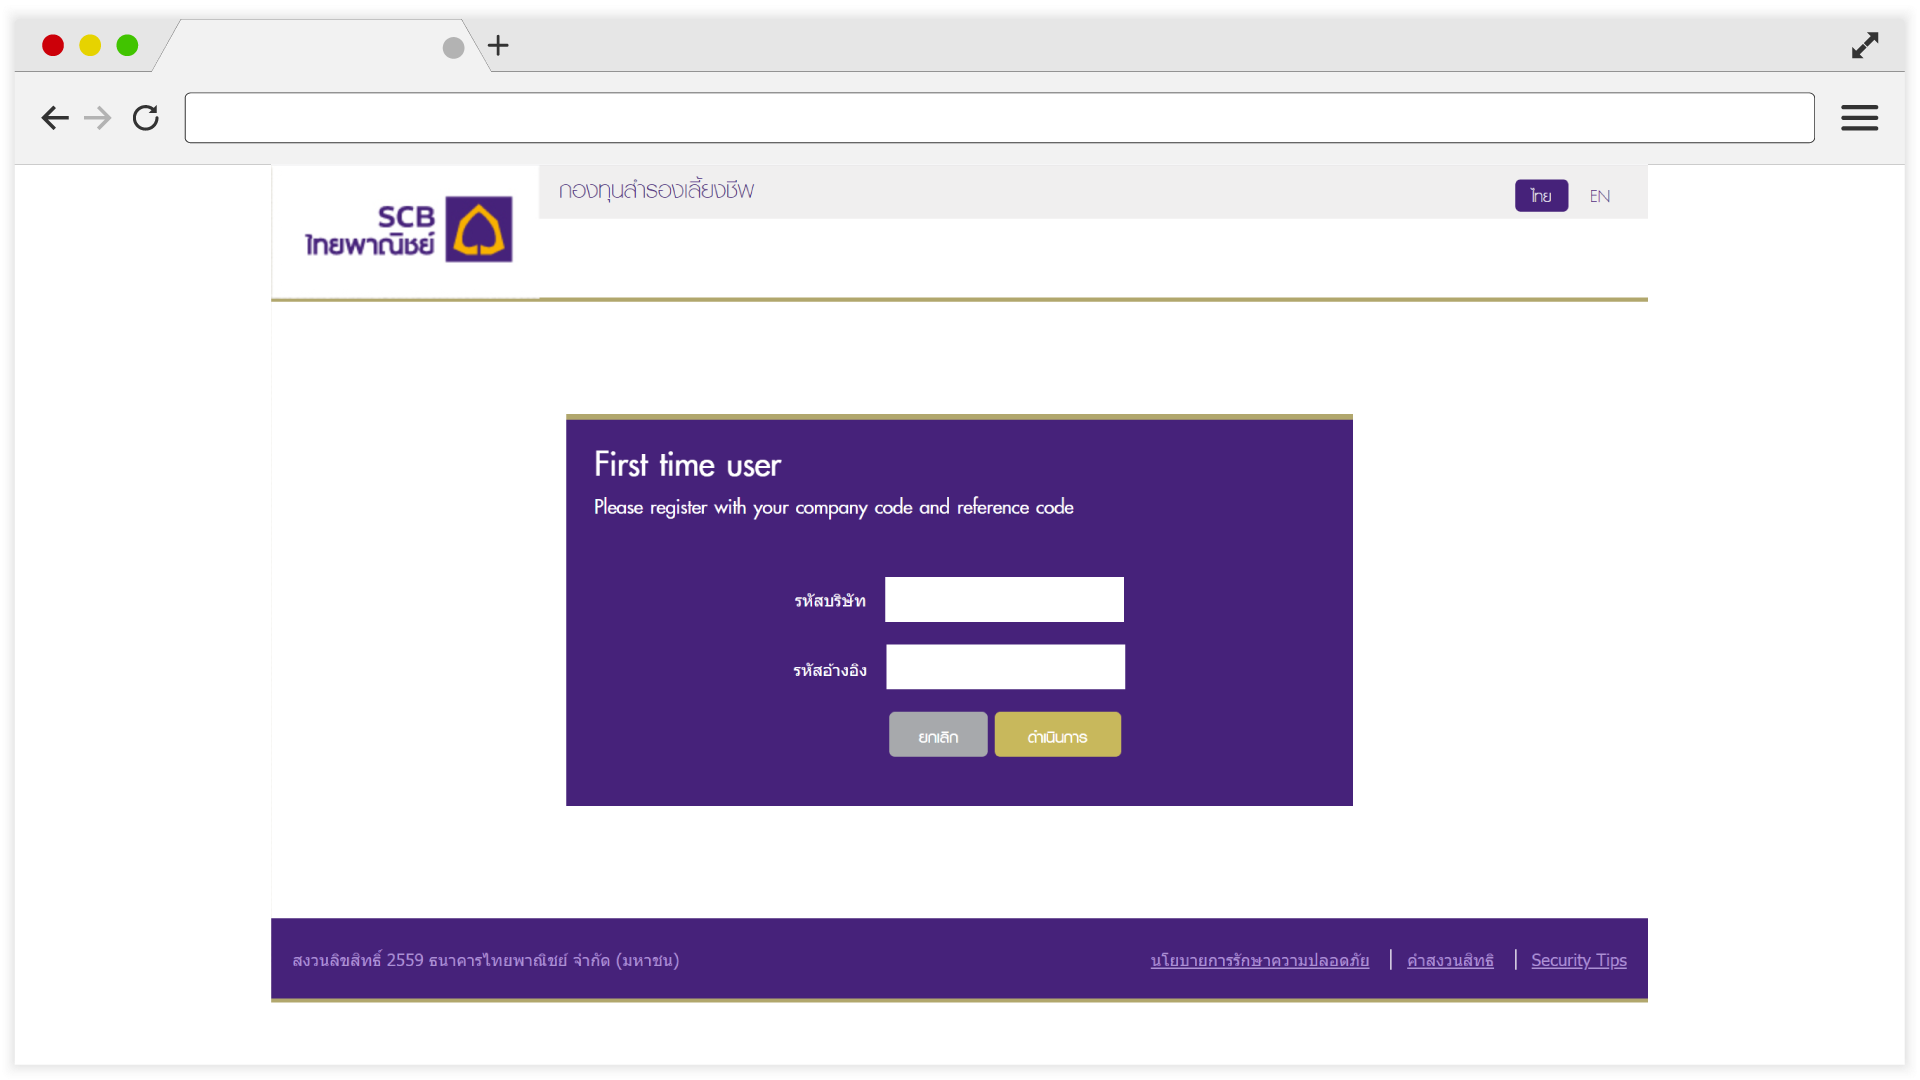Click the รหัสอ้างอิง reference code field

[1005, 667]
